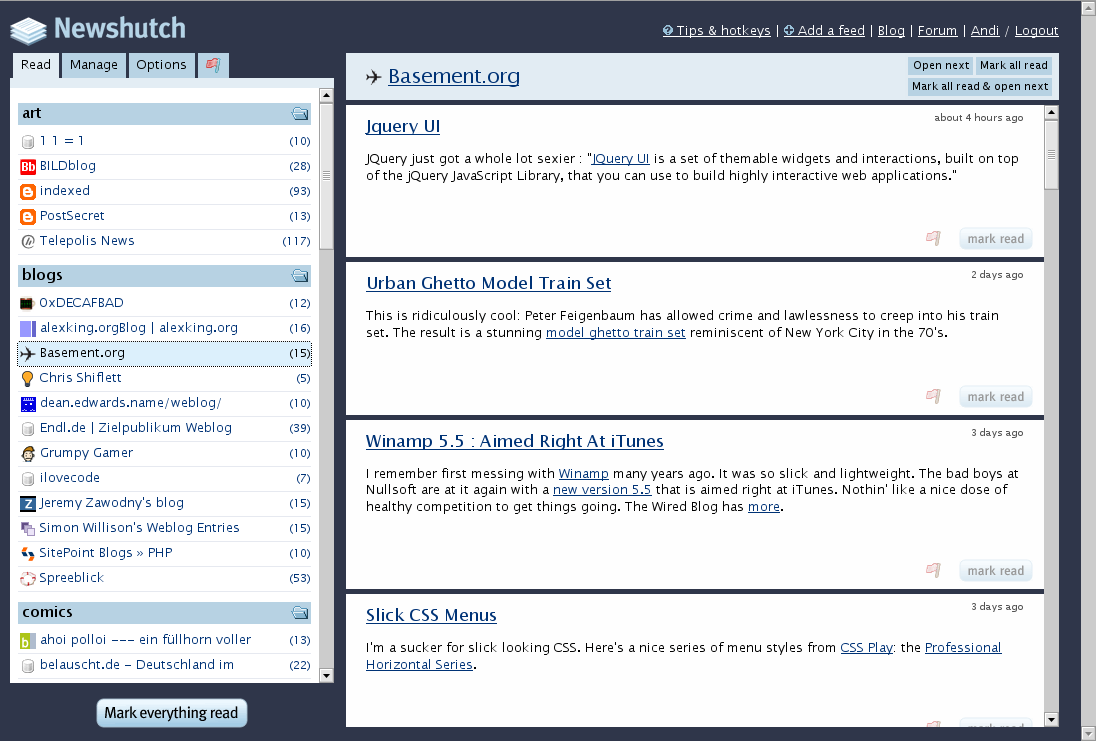Follow the CSS Play link
The width and height of the screenshot is (1096, 741).
point(867,648)
